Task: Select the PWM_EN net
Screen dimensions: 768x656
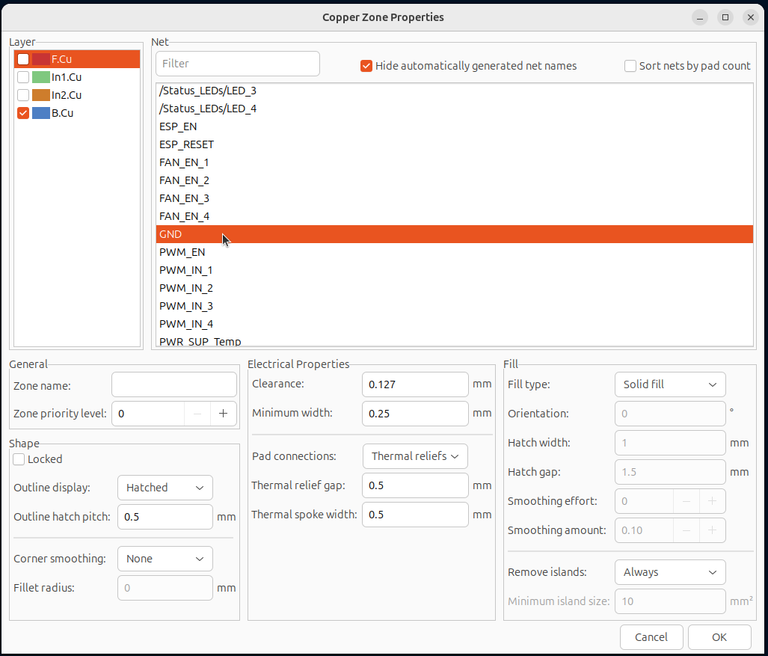Action: coord(455,252)
